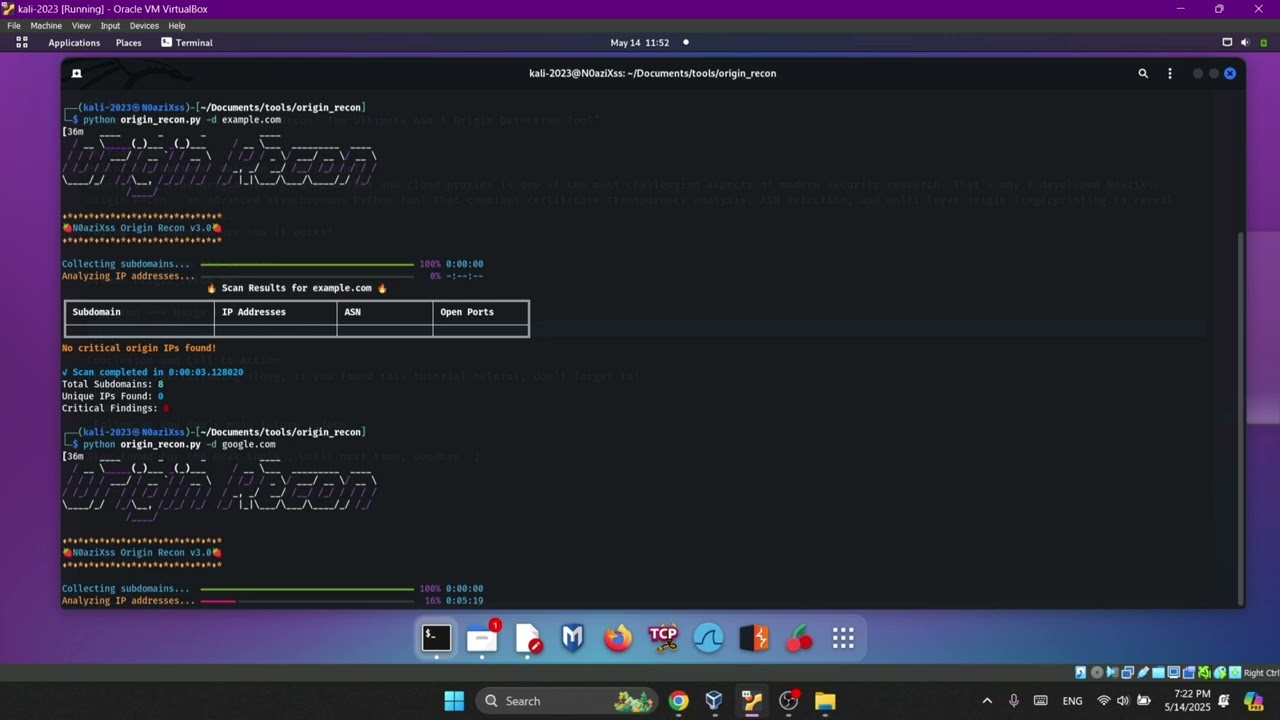Click the VirtualBox USB status icon
This screenshot has height=720, width=1280.
(x=1143, y=673)
